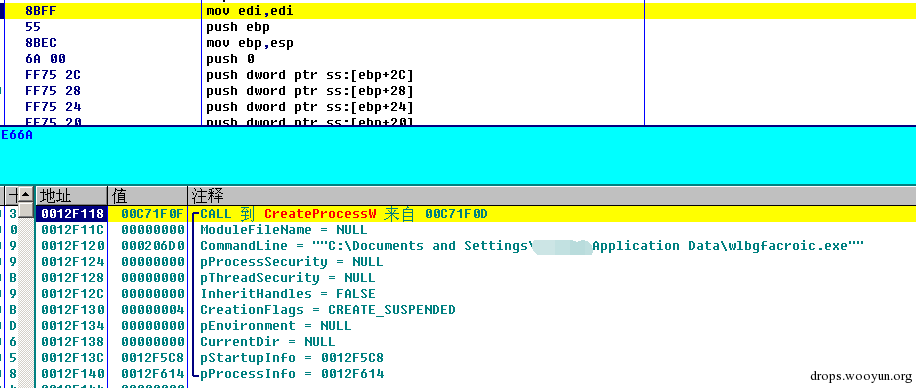Click hex bytes 'FF75 2C' in disassembly
The height and width of the screenshot is (388, 916).
point(53,75)
